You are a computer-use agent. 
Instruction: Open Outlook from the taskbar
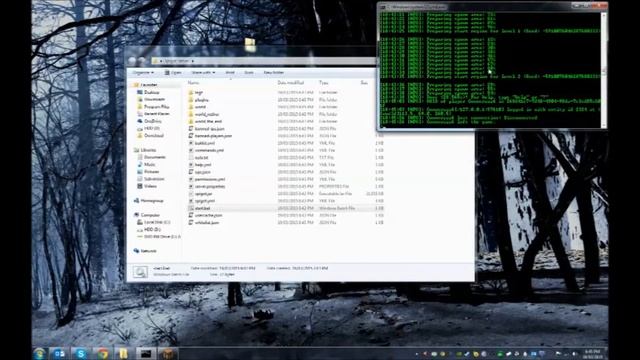coord(59,353)
